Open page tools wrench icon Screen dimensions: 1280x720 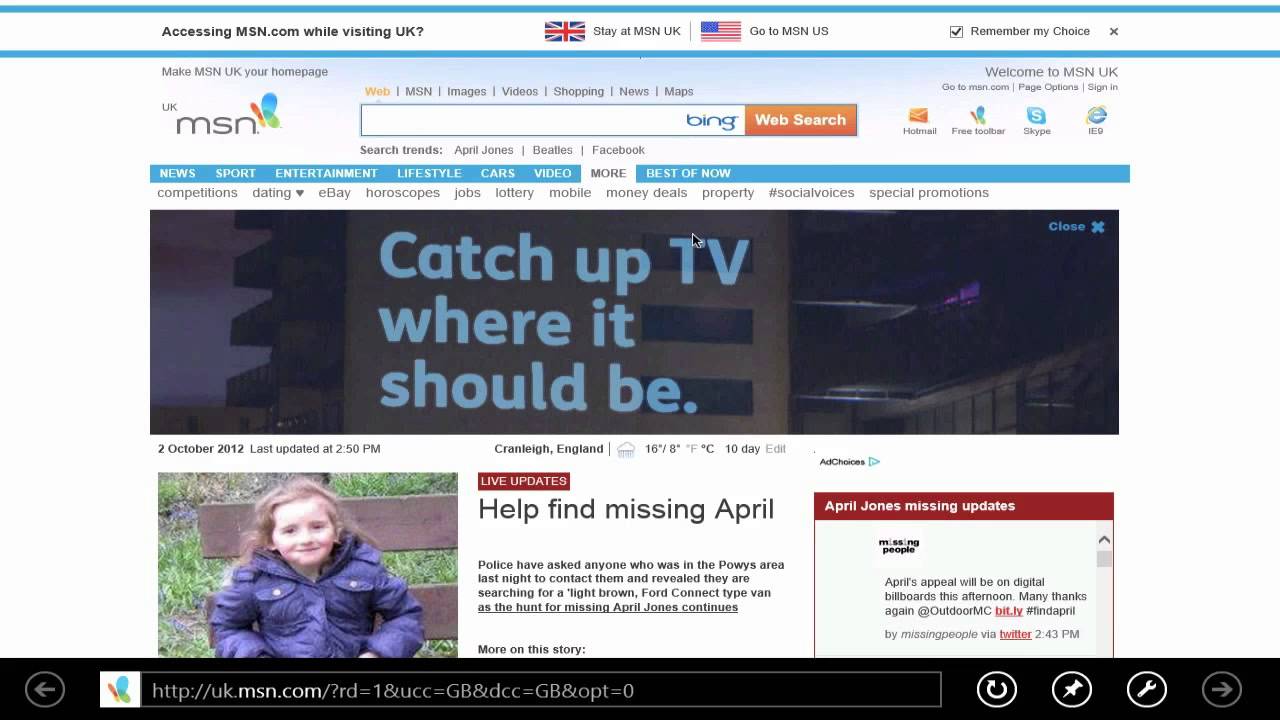coord(1147,689)
